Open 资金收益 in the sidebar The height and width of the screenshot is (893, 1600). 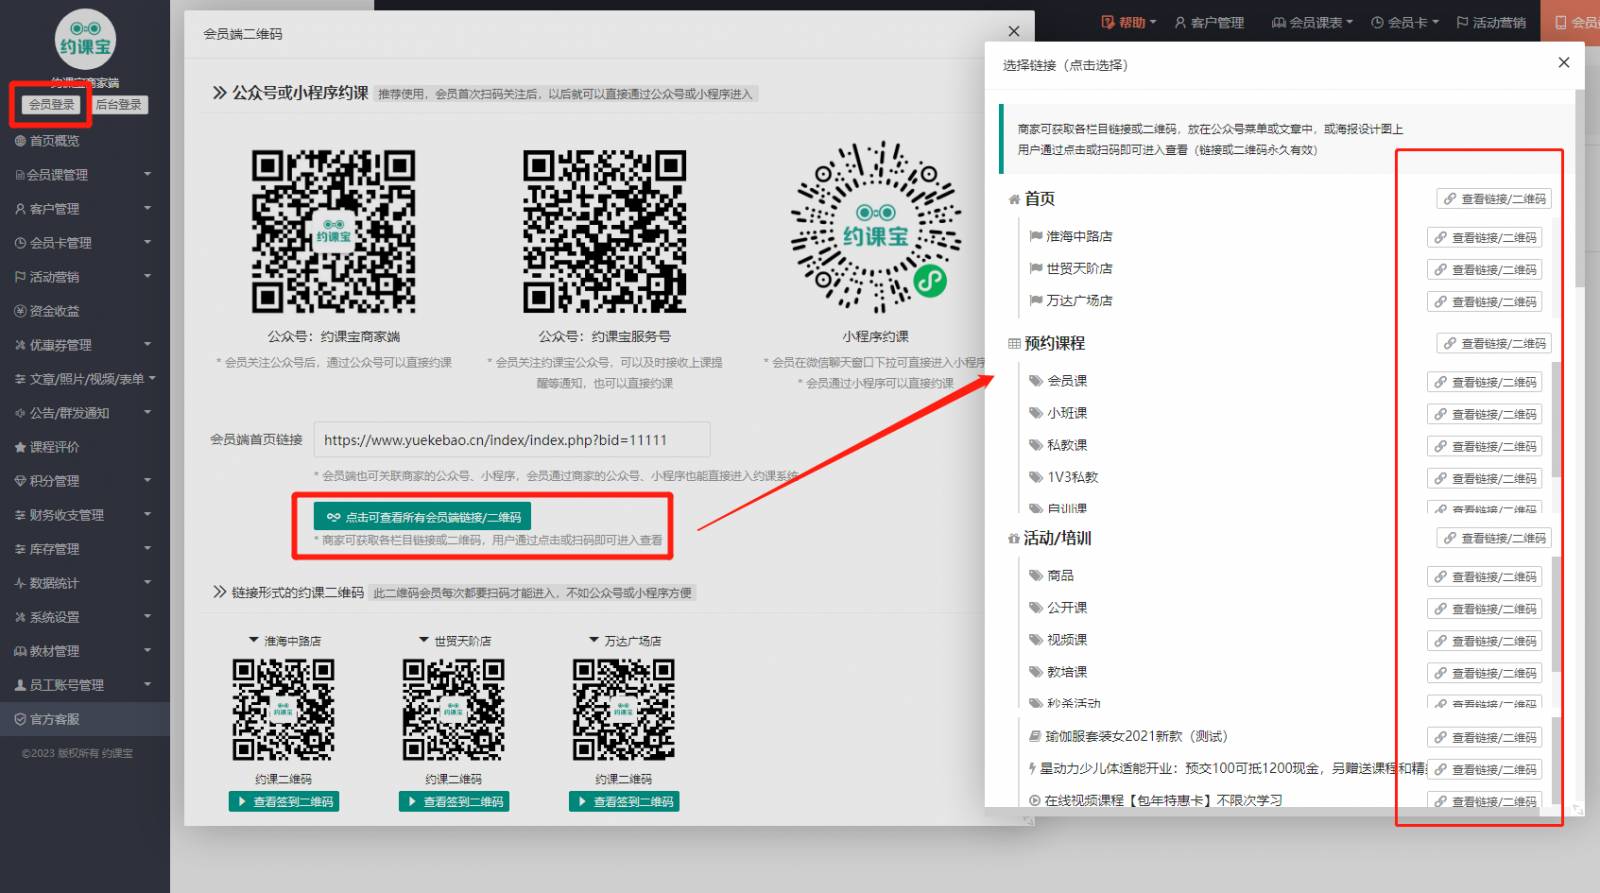(x=85, y=311)
